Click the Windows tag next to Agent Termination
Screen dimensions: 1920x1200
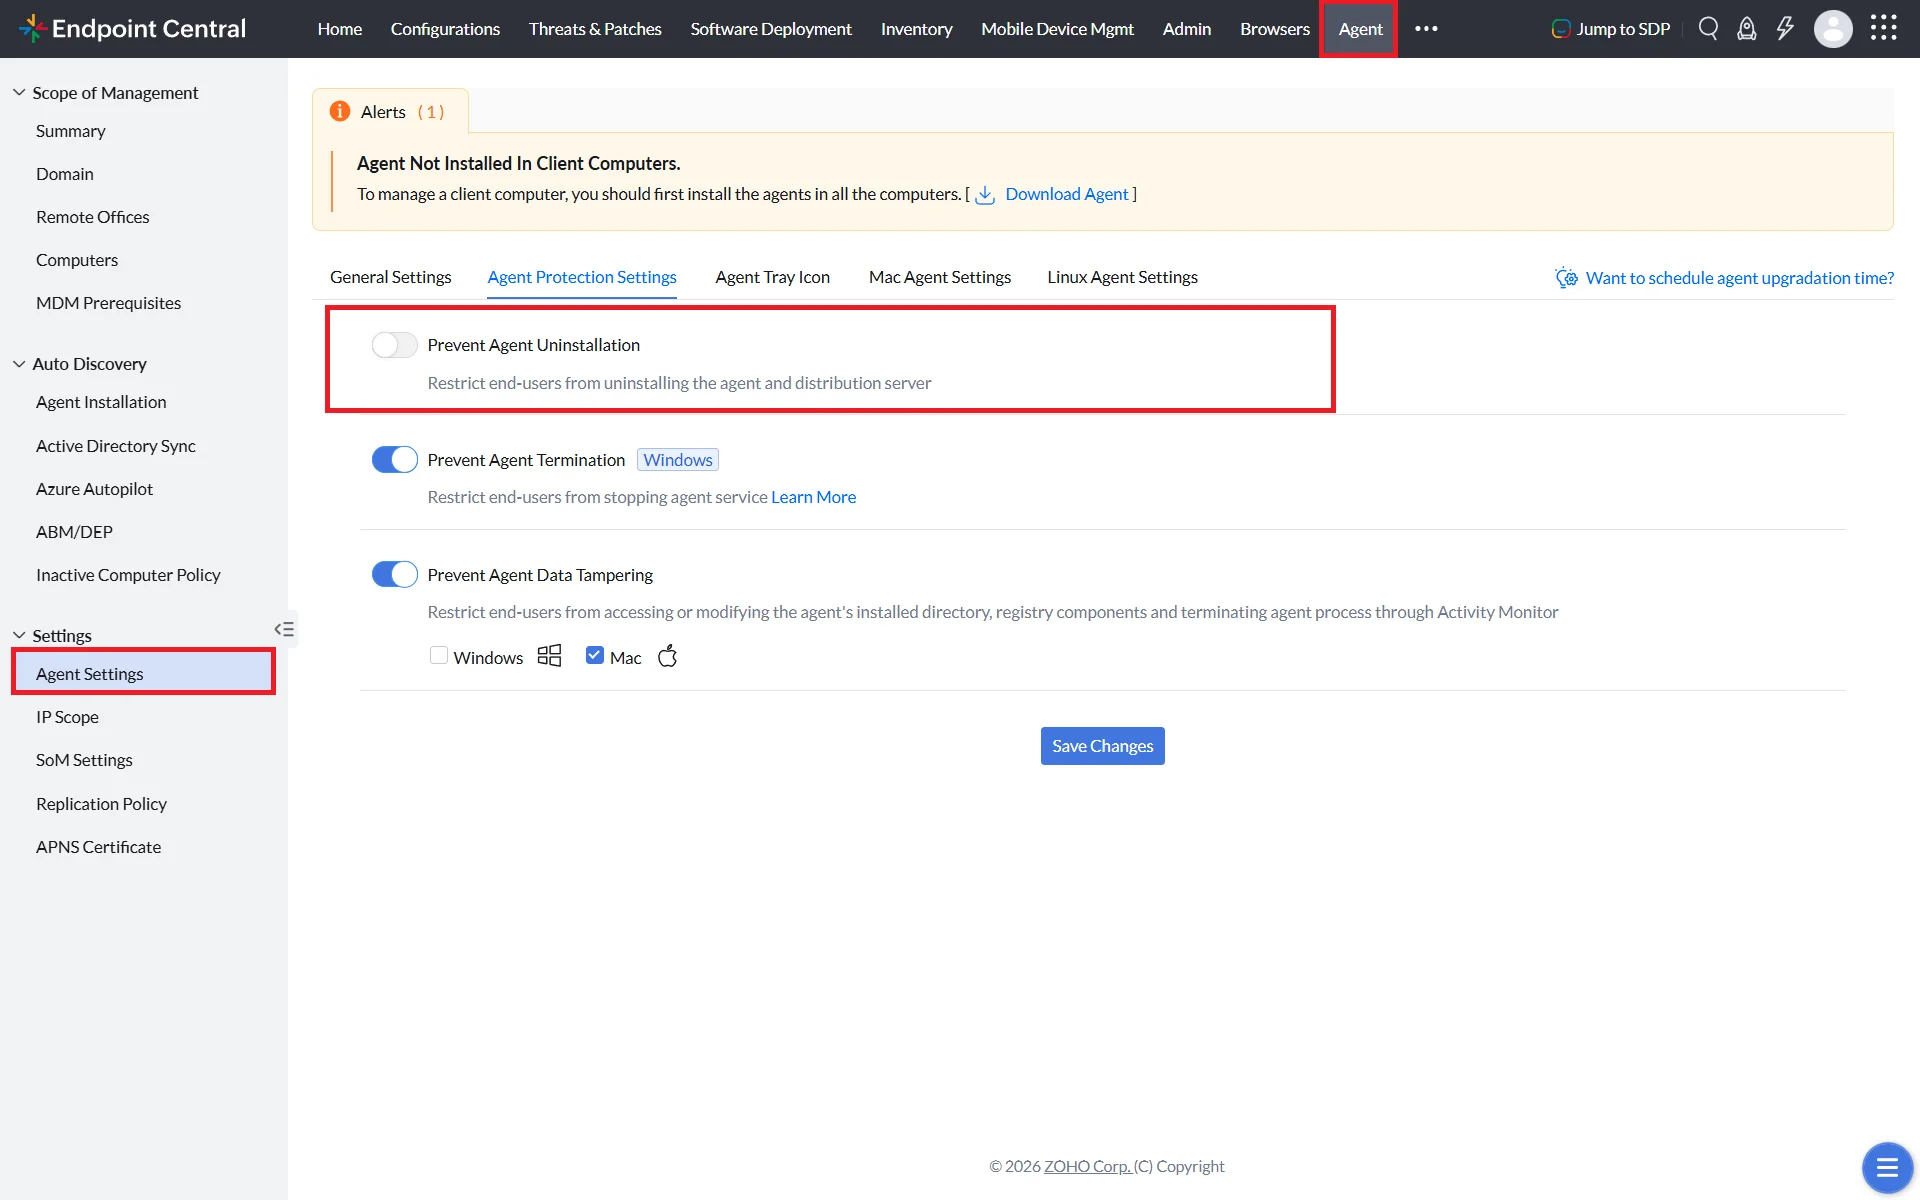[x=678, y=460]
